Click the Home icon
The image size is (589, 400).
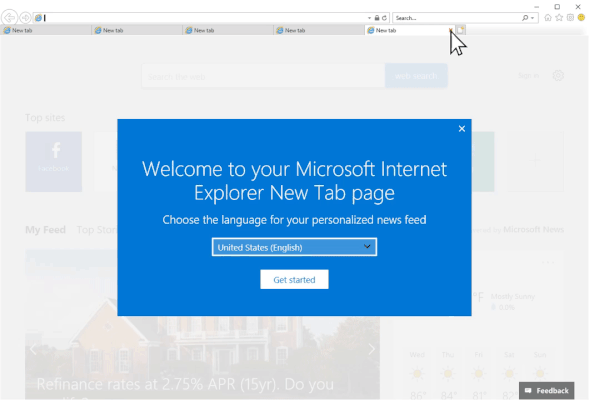coord(548,18)
